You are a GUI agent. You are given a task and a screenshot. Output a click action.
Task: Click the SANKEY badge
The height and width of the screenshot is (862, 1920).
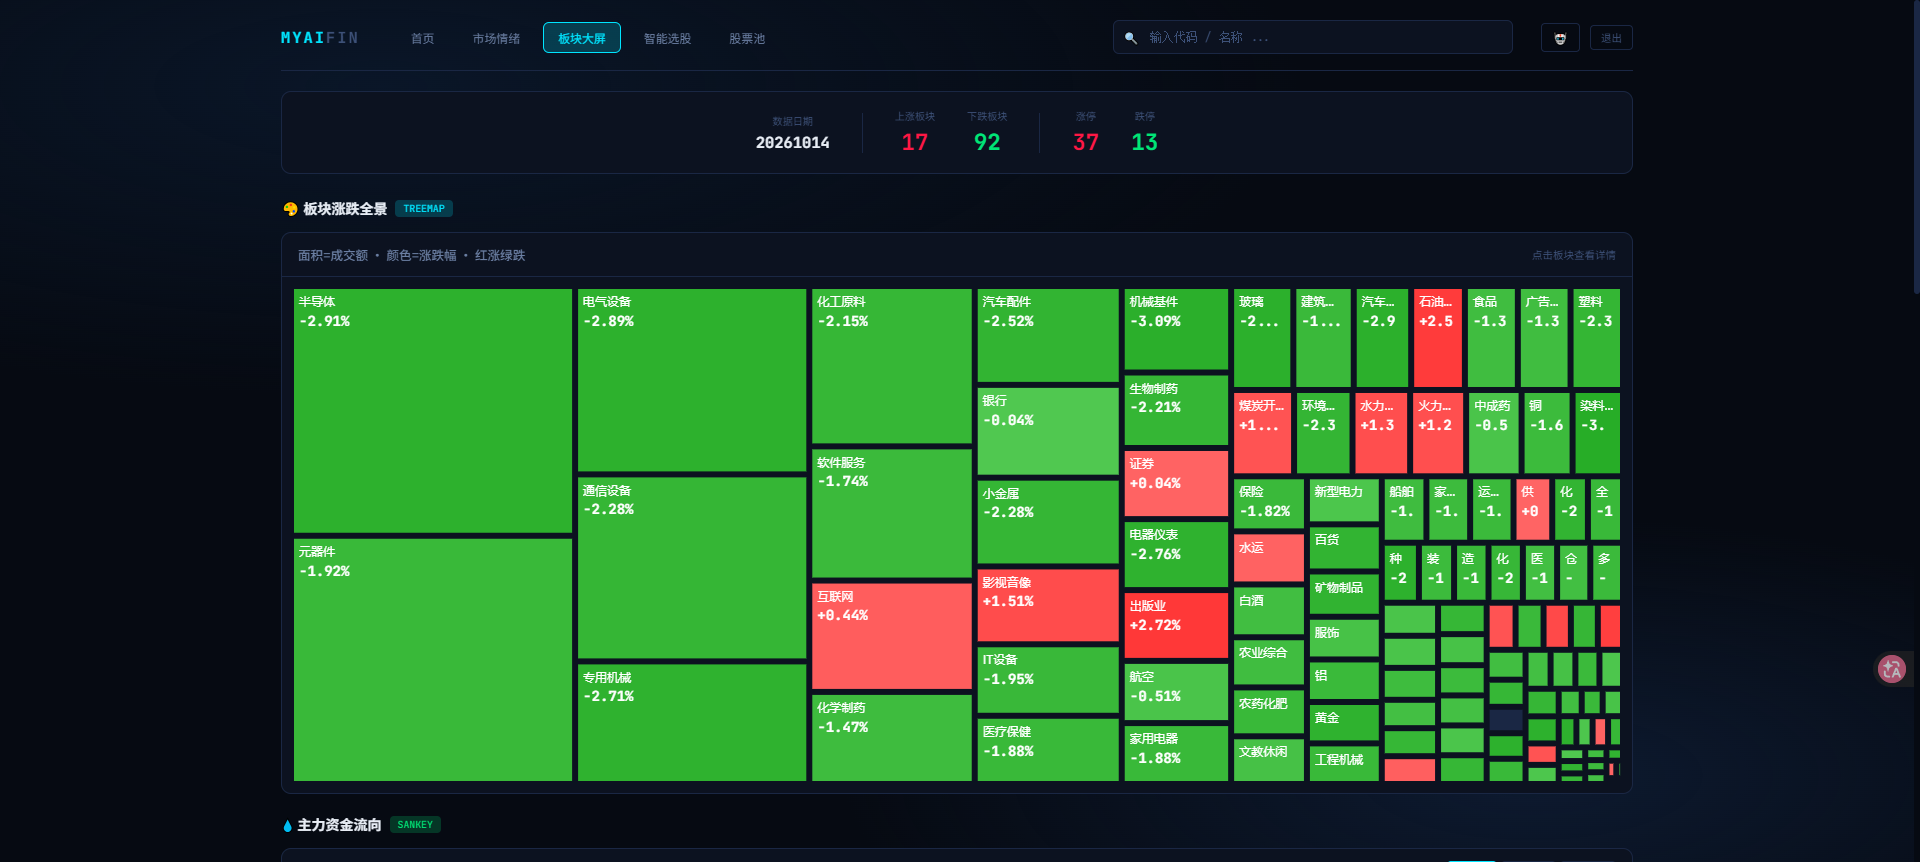click(x=415, y=825)
